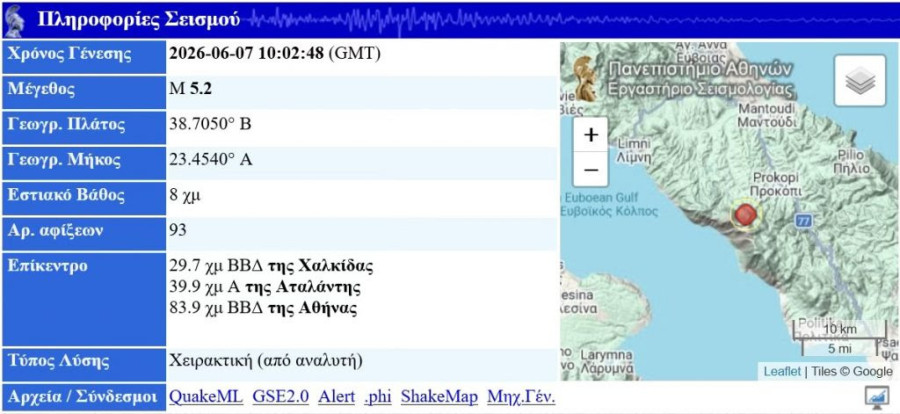Open the Alert link
The width and height of the screenshot is (900, 414).
(336, 397)
